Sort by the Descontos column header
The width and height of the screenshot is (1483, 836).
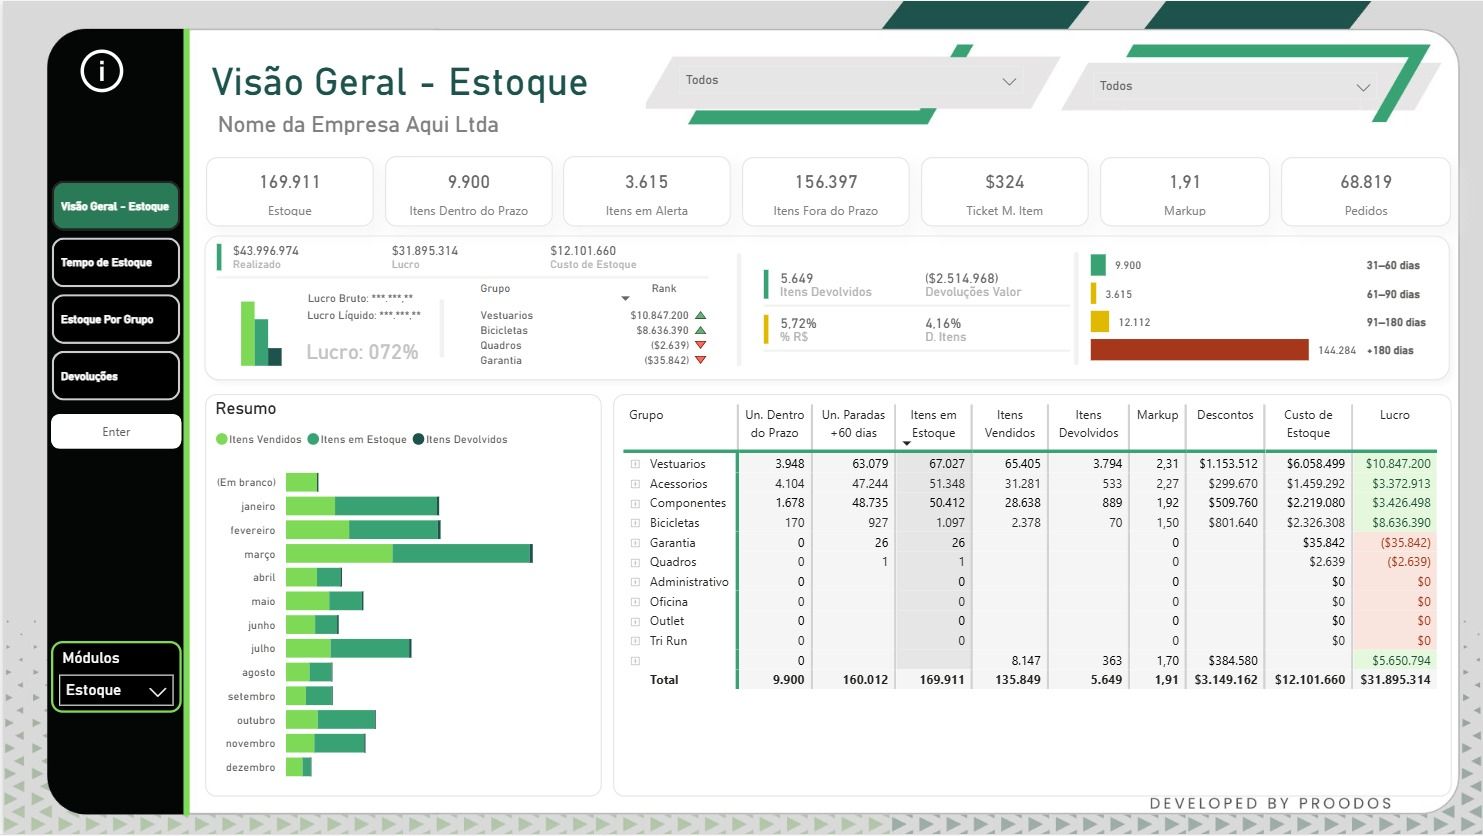[x=1225, y=415]
